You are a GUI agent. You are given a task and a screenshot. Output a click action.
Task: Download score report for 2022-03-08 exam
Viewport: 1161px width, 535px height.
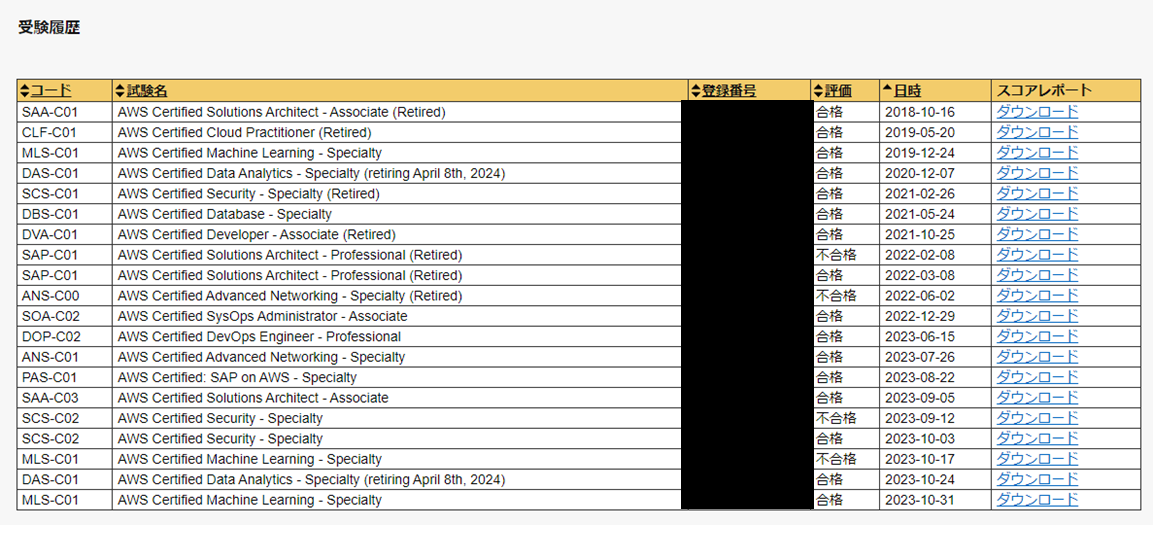click(1037, 275)
